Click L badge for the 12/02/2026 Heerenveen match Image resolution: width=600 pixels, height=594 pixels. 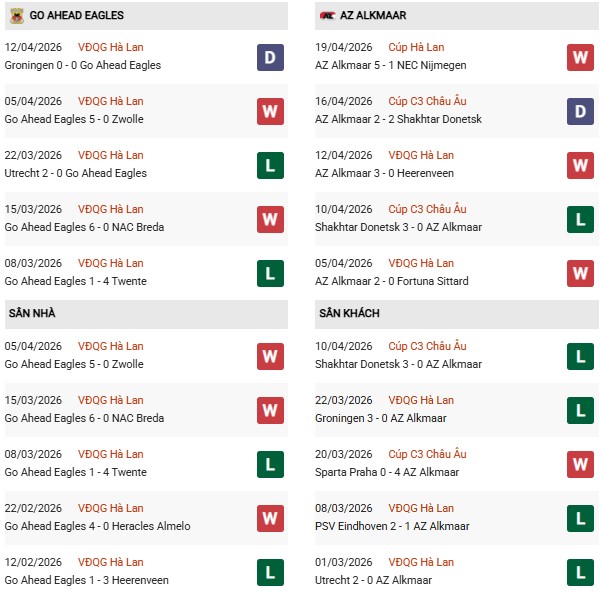pyautogui.click(x=270, y=572)
